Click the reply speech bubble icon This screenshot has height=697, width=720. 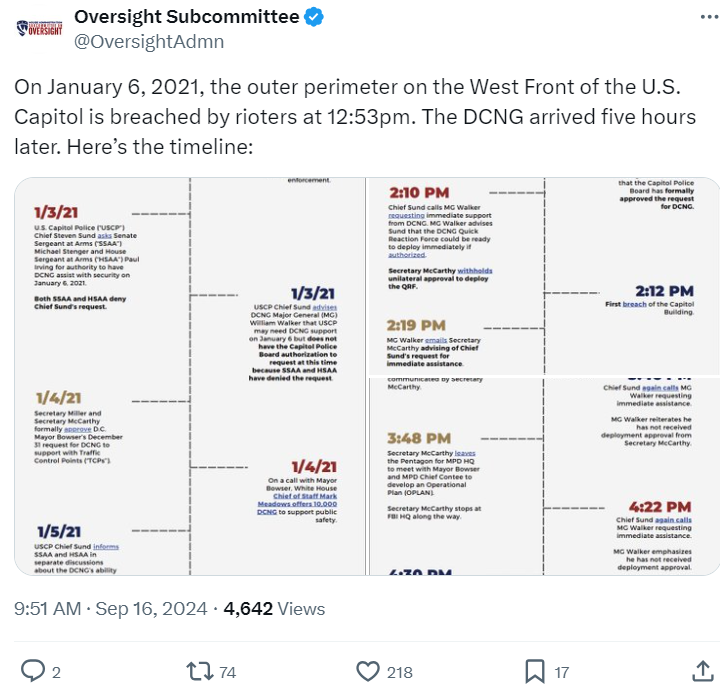33,671
